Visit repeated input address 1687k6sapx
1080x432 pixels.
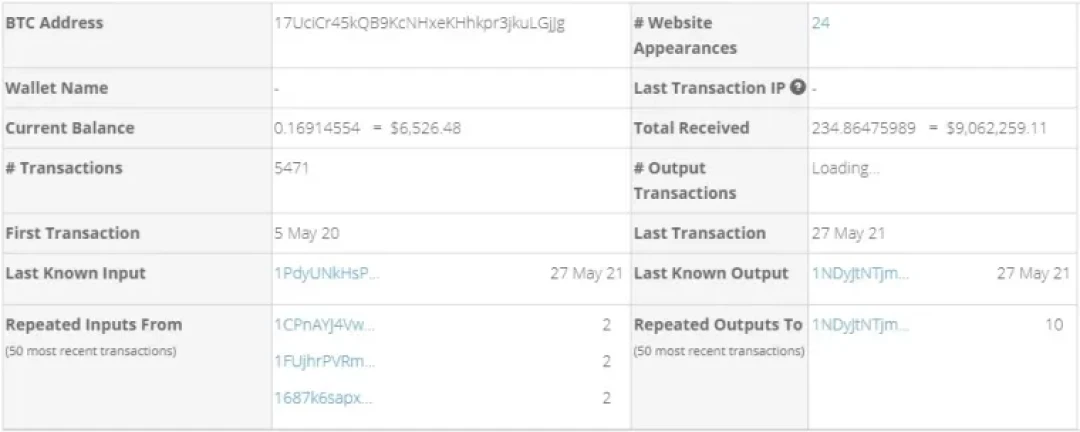click(323, 398)
